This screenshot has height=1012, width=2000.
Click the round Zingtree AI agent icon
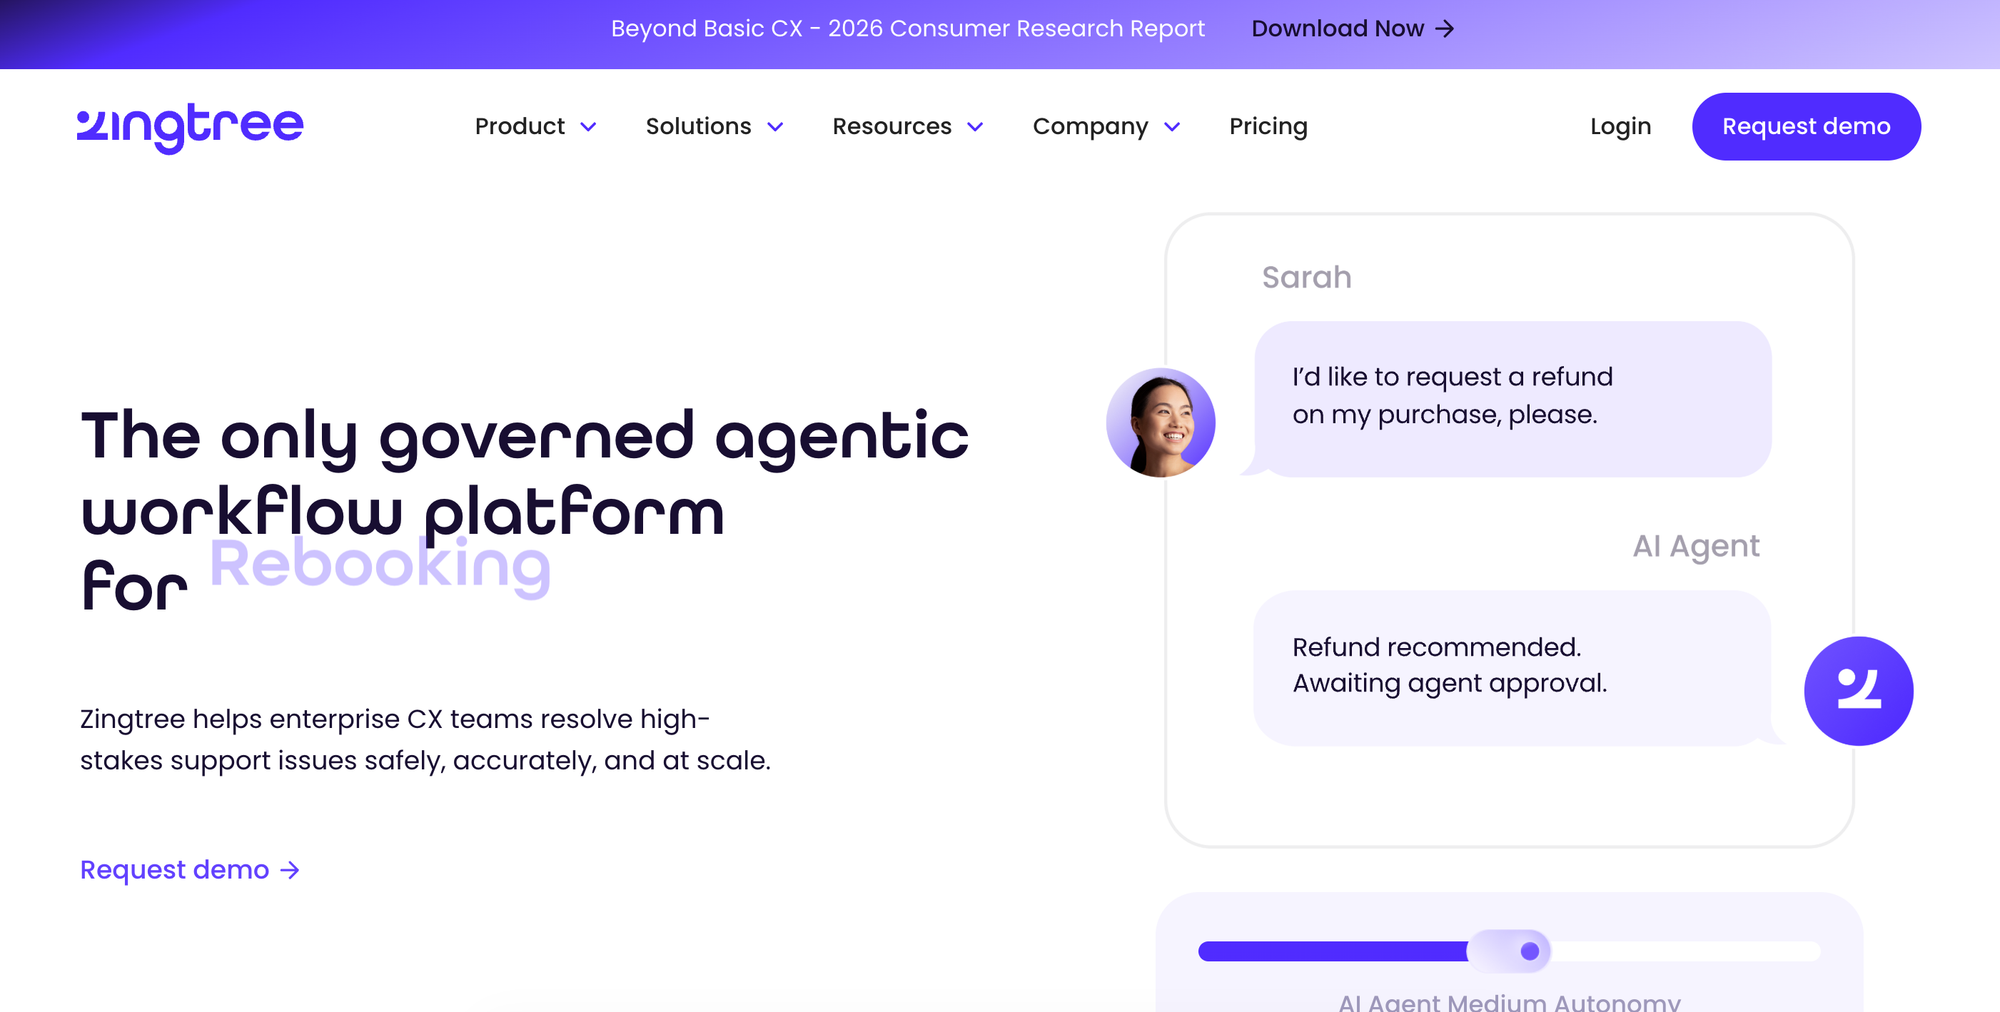[1858, 691]
